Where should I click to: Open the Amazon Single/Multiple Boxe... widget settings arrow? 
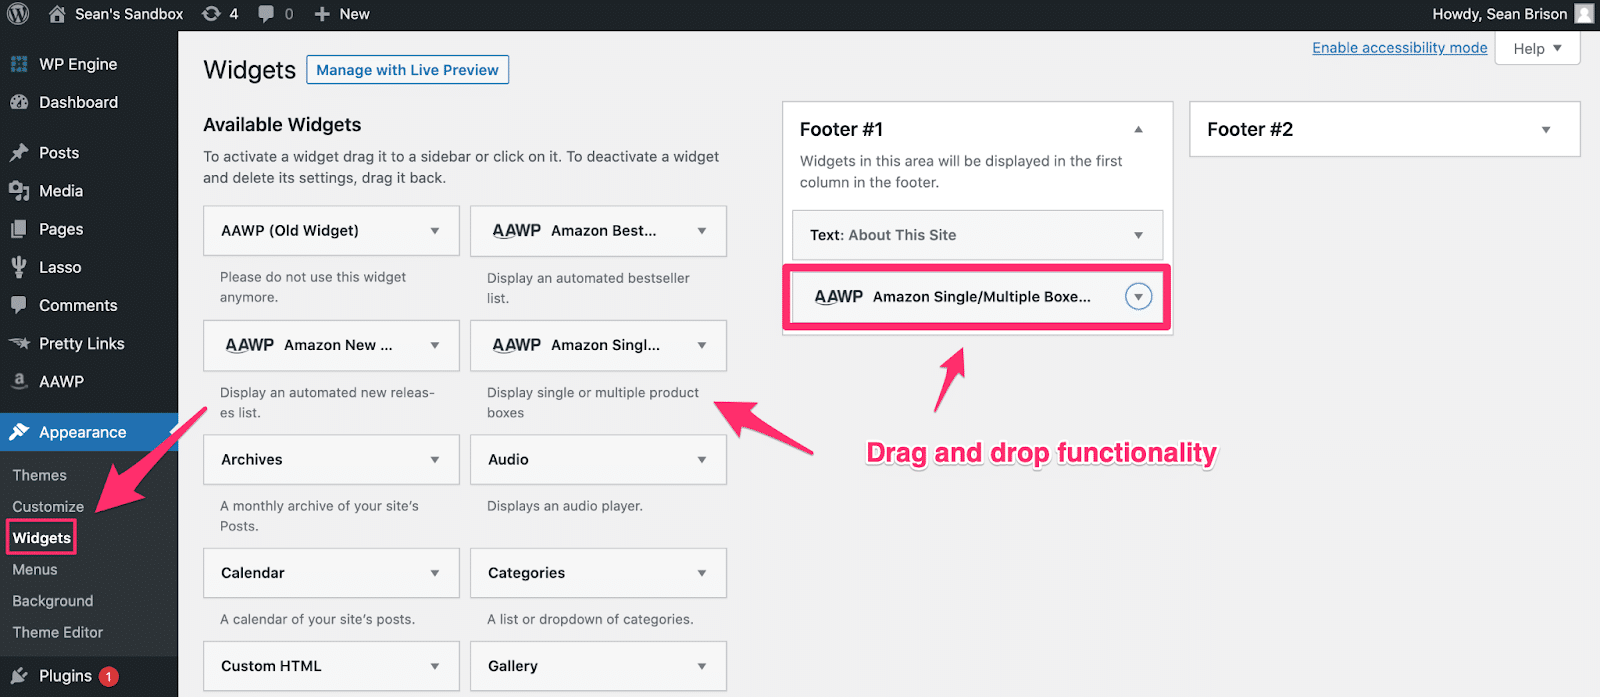1138,297
